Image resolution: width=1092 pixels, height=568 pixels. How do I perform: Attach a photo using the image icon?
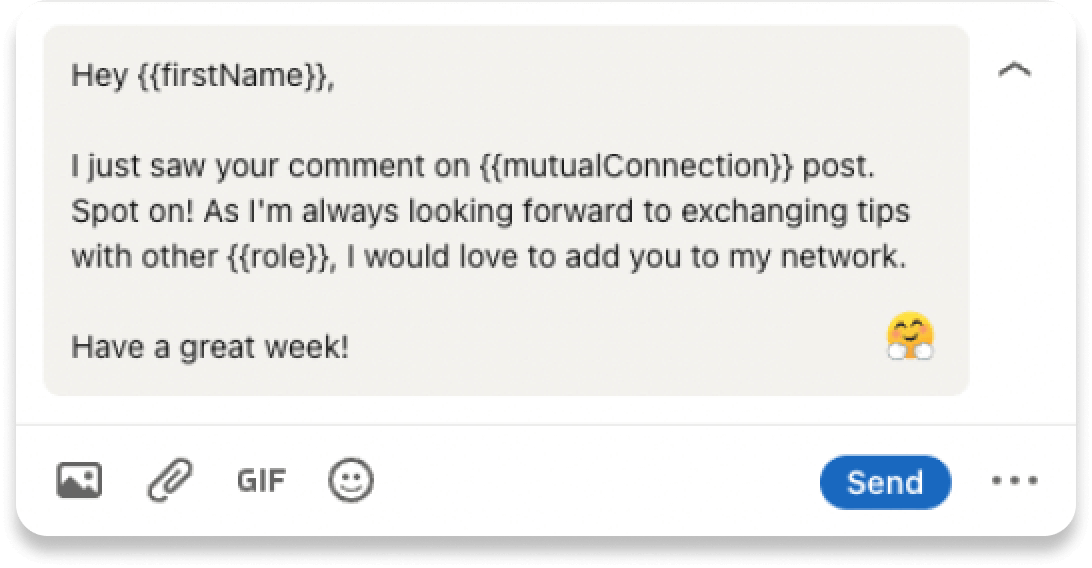78,482
